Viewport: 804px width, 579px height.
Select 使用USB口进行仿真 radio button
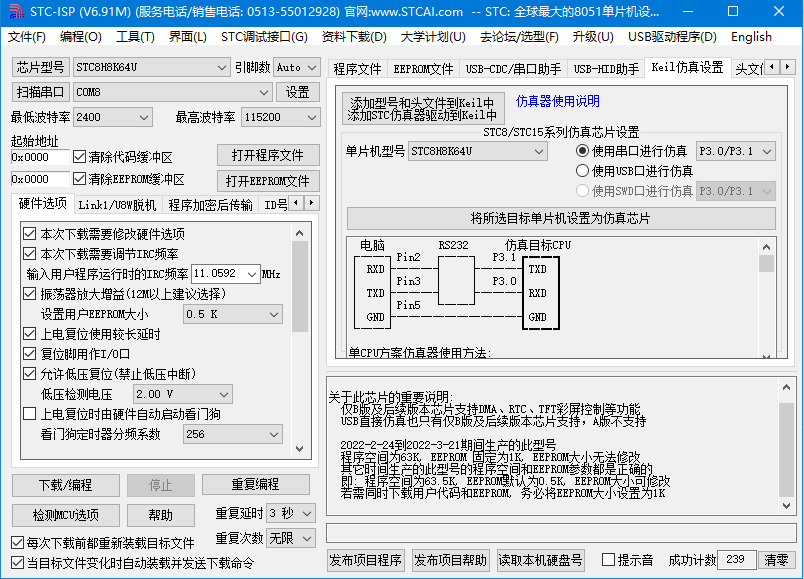point(583,171)
